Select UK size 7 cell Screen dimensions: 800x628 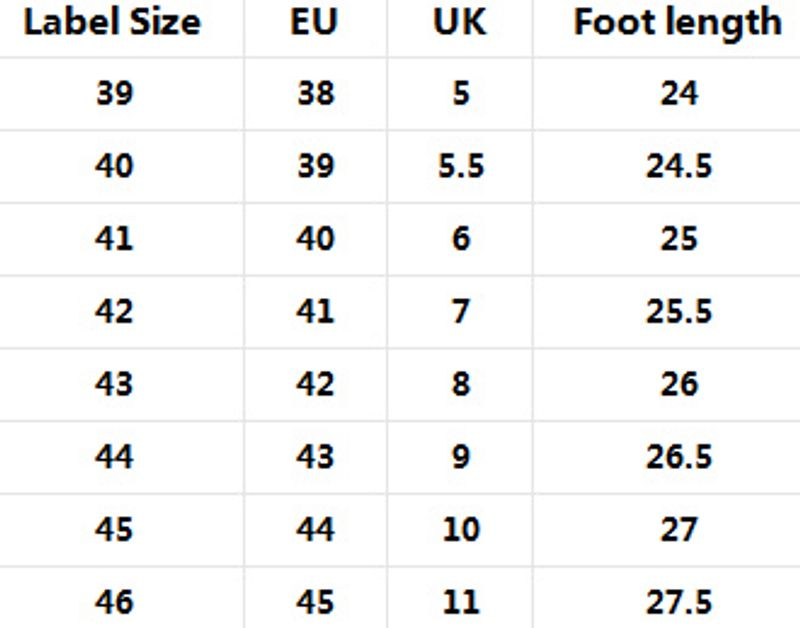click(460, 311)
